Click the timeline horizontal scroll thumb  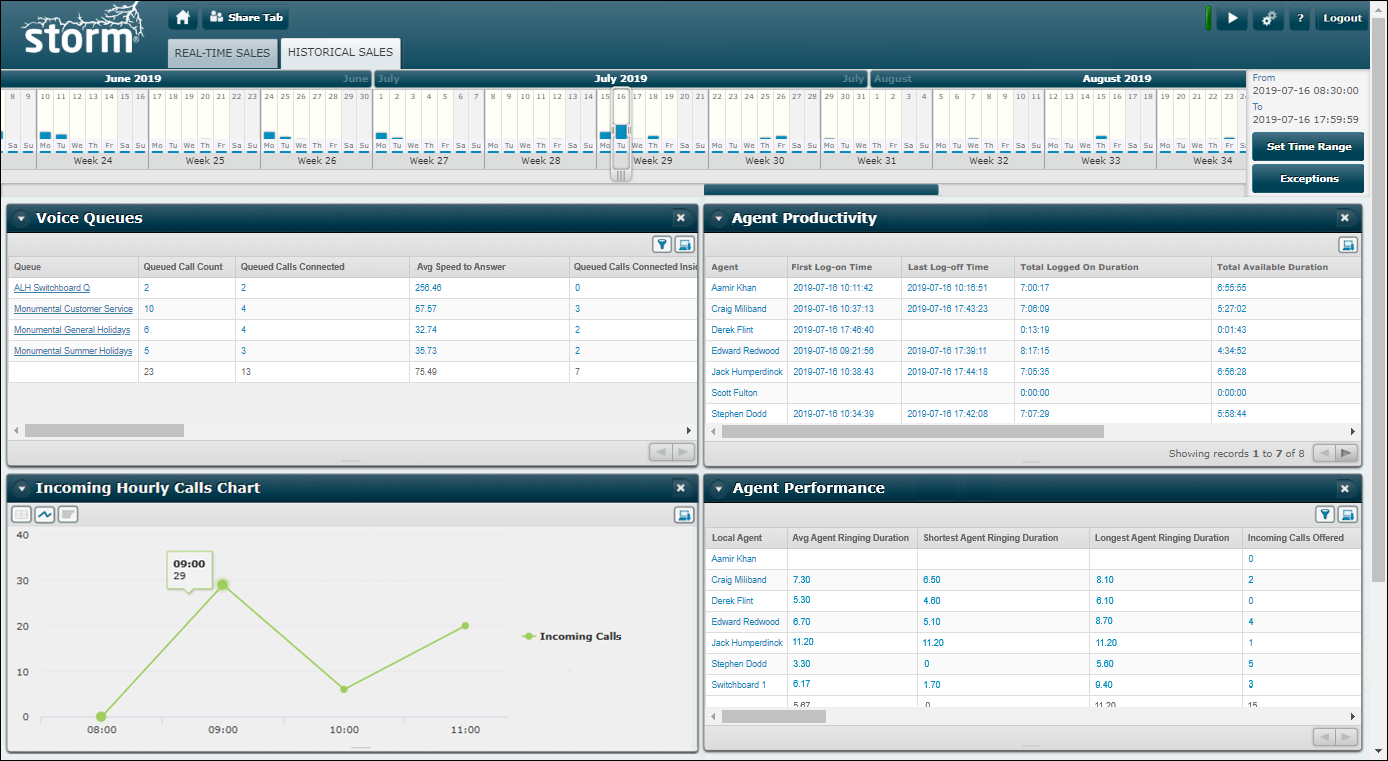pyautogui.click(x=821, y=190)
